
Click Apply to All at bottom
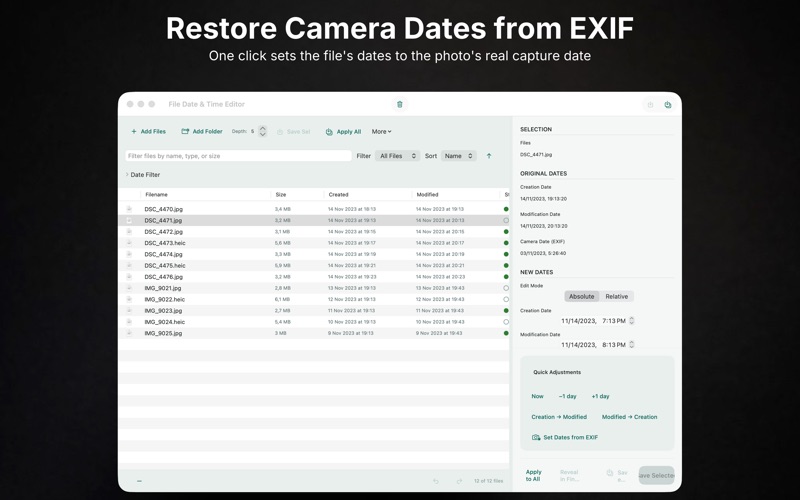point(533,476)
